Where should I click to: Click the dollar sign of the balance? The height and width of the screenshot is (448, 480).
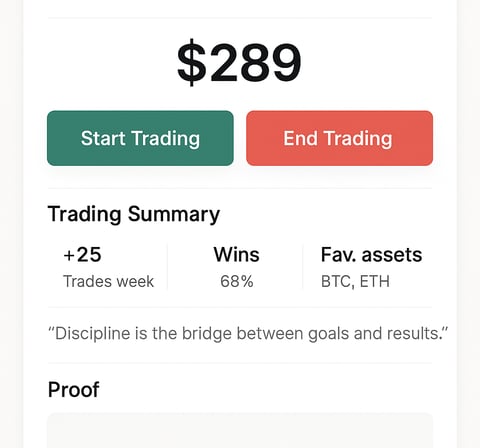tap(191, 63)
